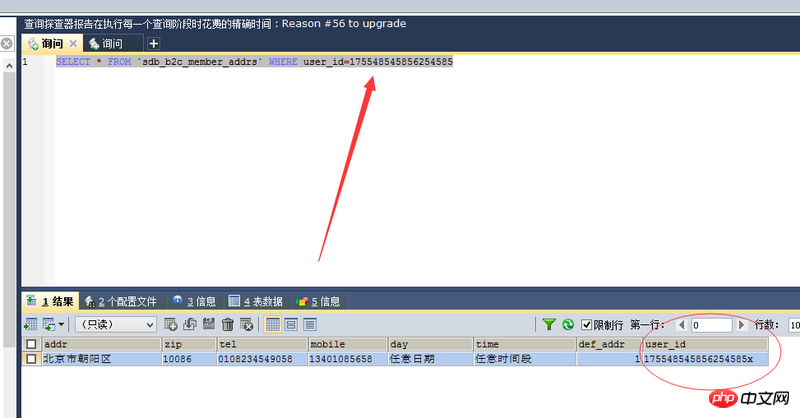Click the def_addr column header
800x418 pixels.
[x=609, y=345]
